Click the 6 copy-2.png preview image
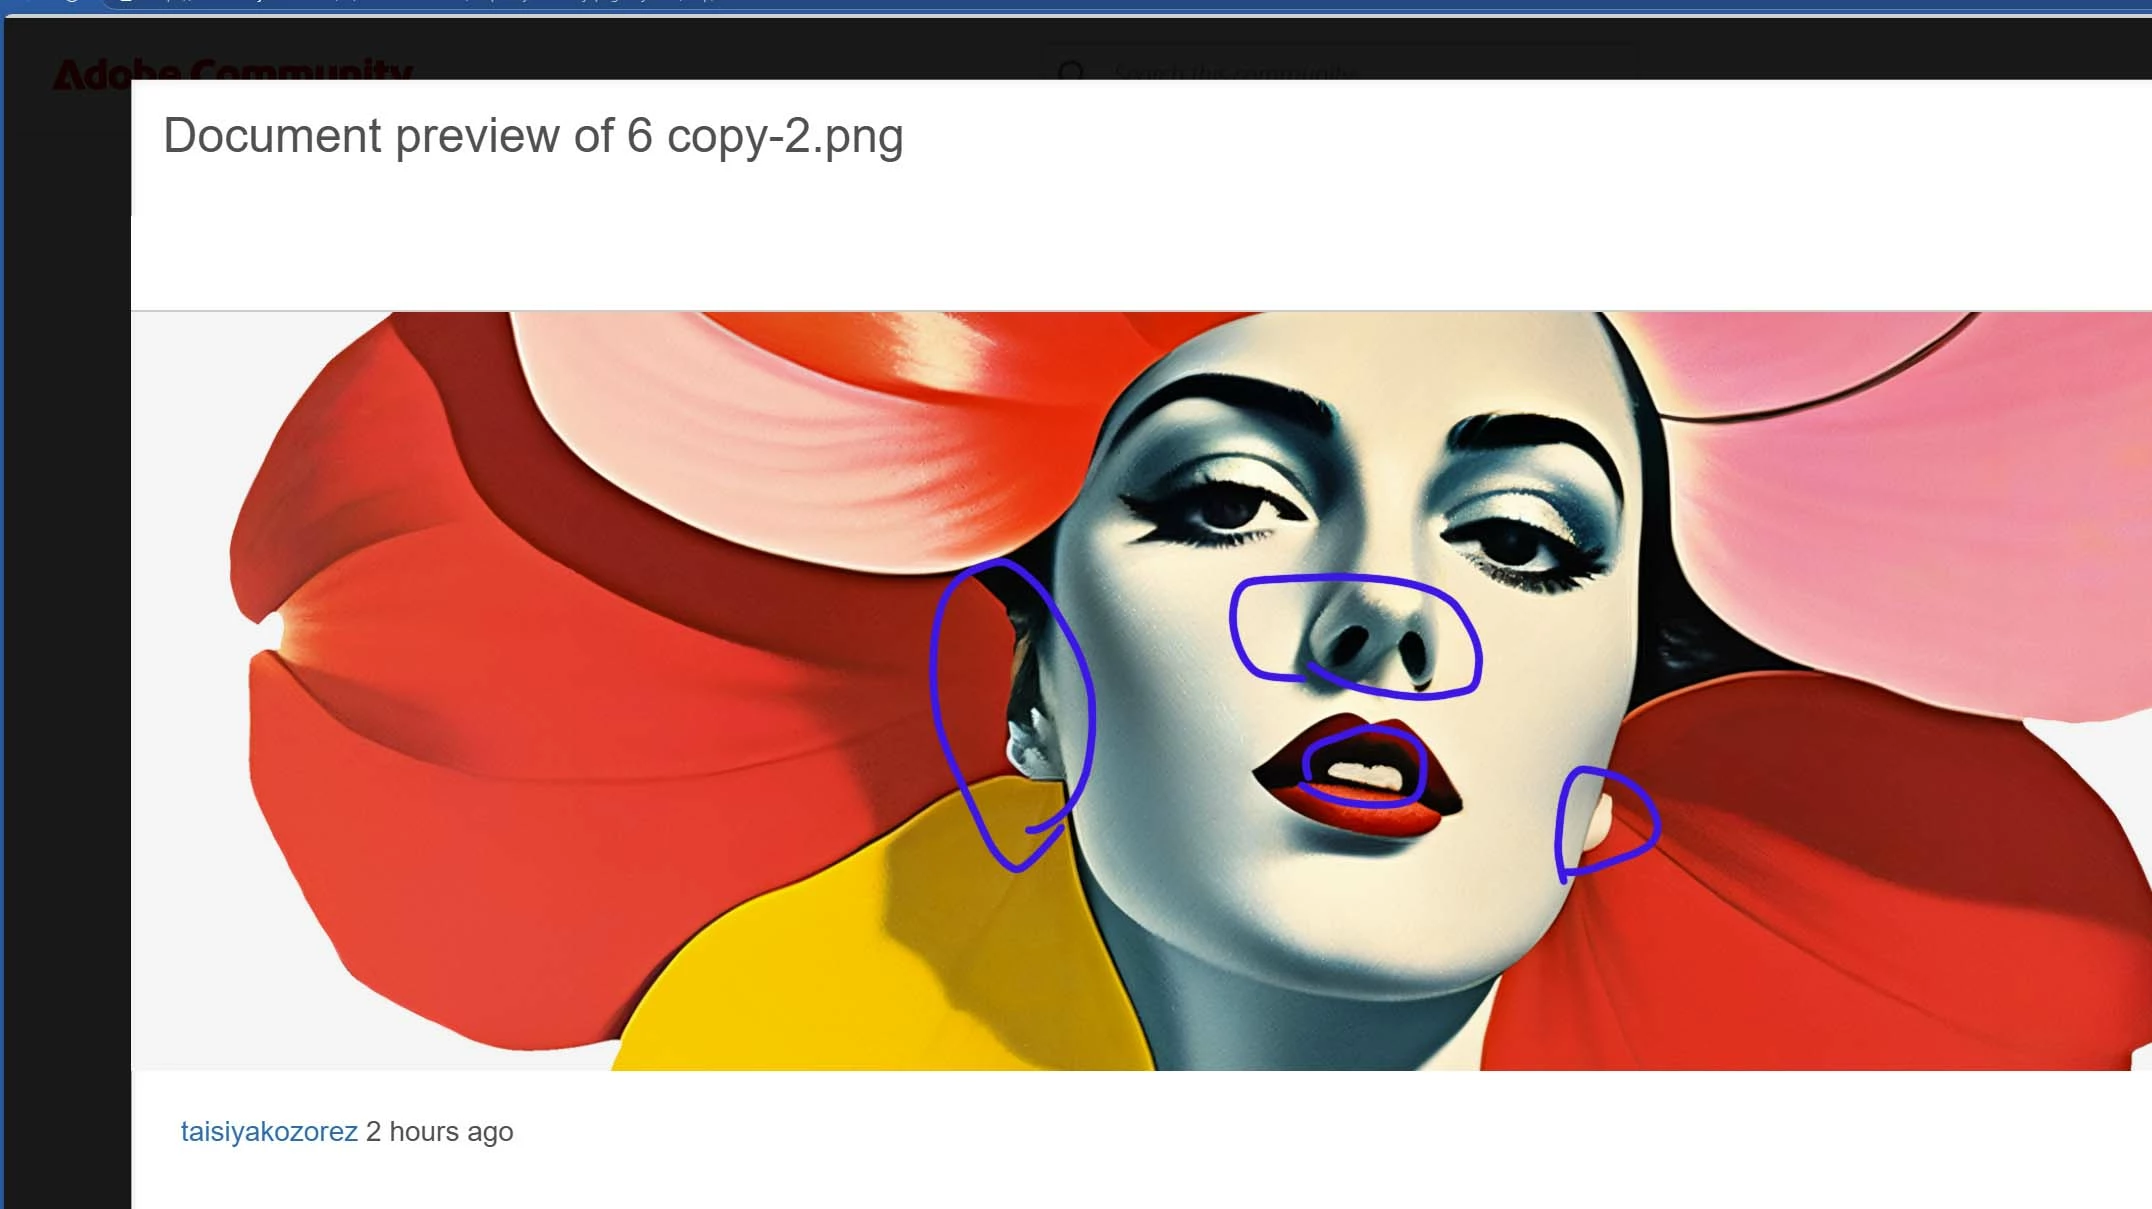 pyautogui.click(x=1140, y=690)
